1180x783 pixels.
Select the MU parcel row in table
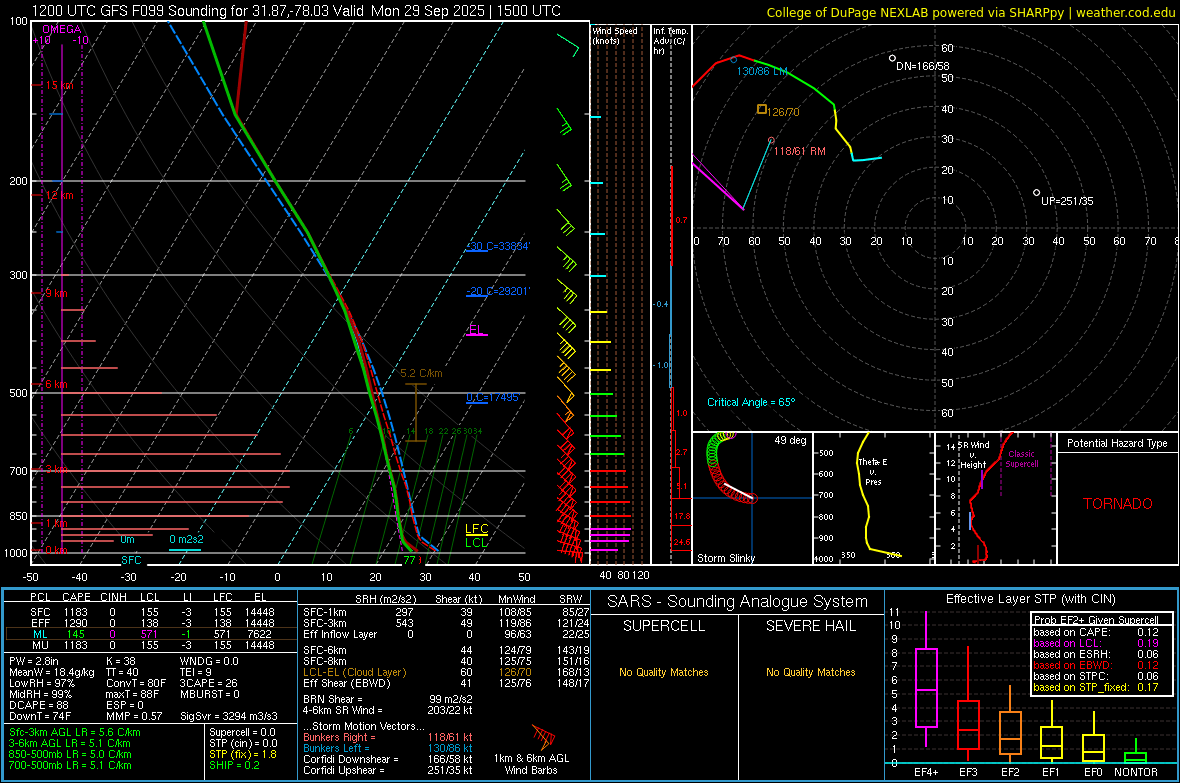[x=151, y=644]
